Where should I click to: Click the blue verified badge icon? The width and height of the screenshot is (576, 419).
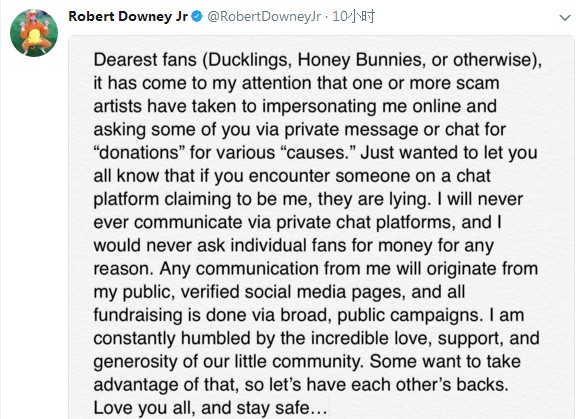coord(197,17)
